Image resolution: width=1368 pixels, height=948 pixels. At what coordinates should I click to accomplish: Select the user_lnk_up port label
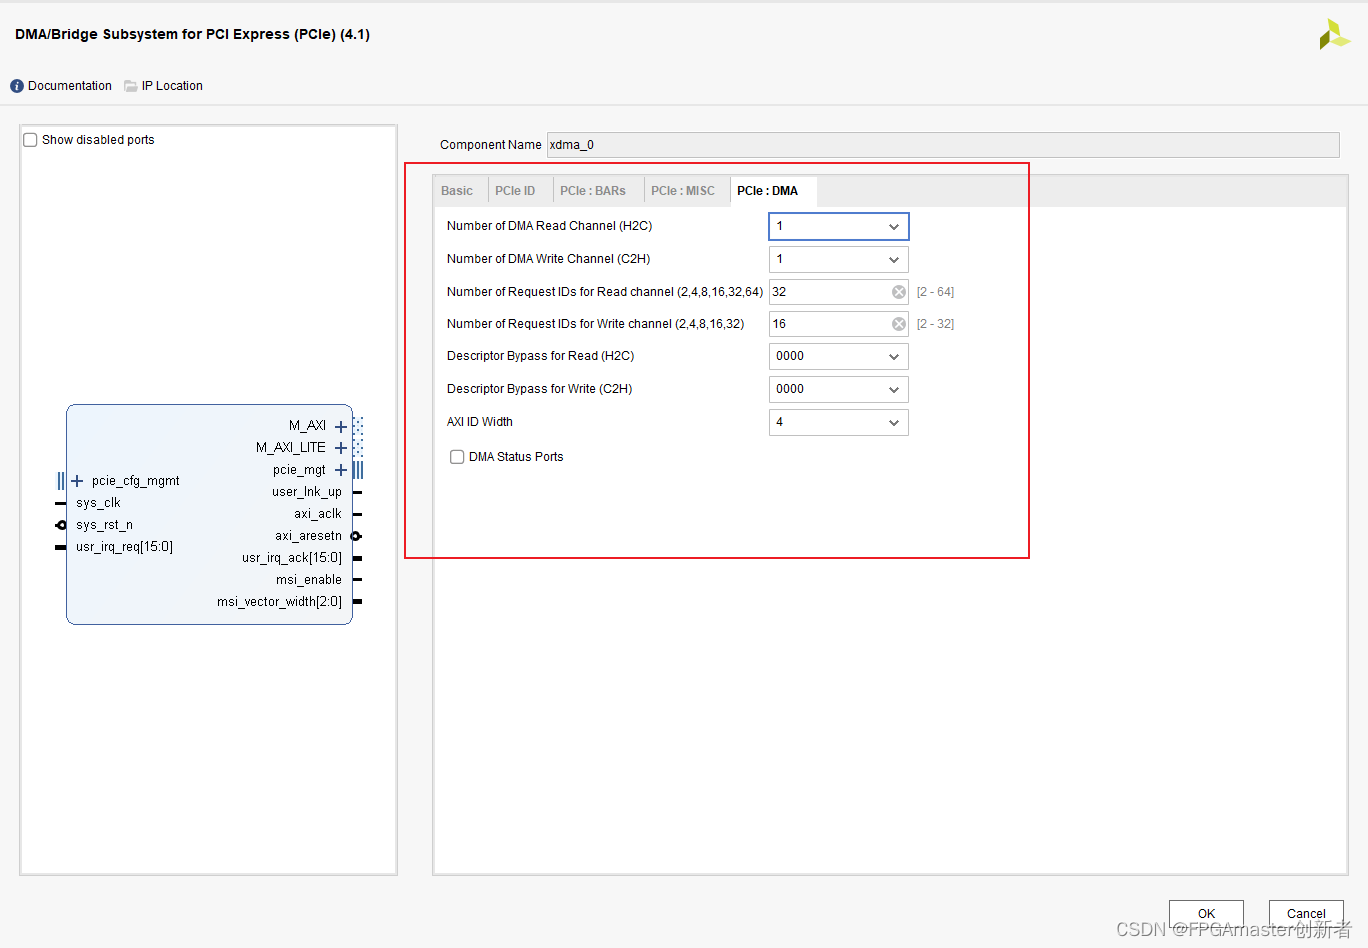point(307,492)
